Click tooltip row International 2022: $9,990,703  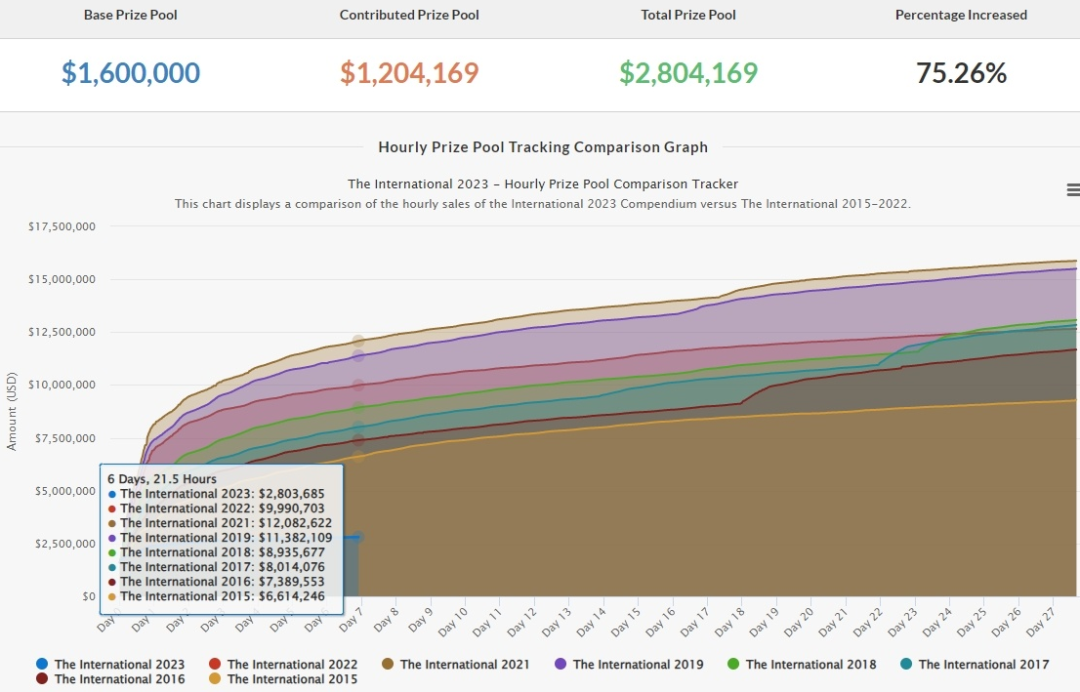[216, 508]
